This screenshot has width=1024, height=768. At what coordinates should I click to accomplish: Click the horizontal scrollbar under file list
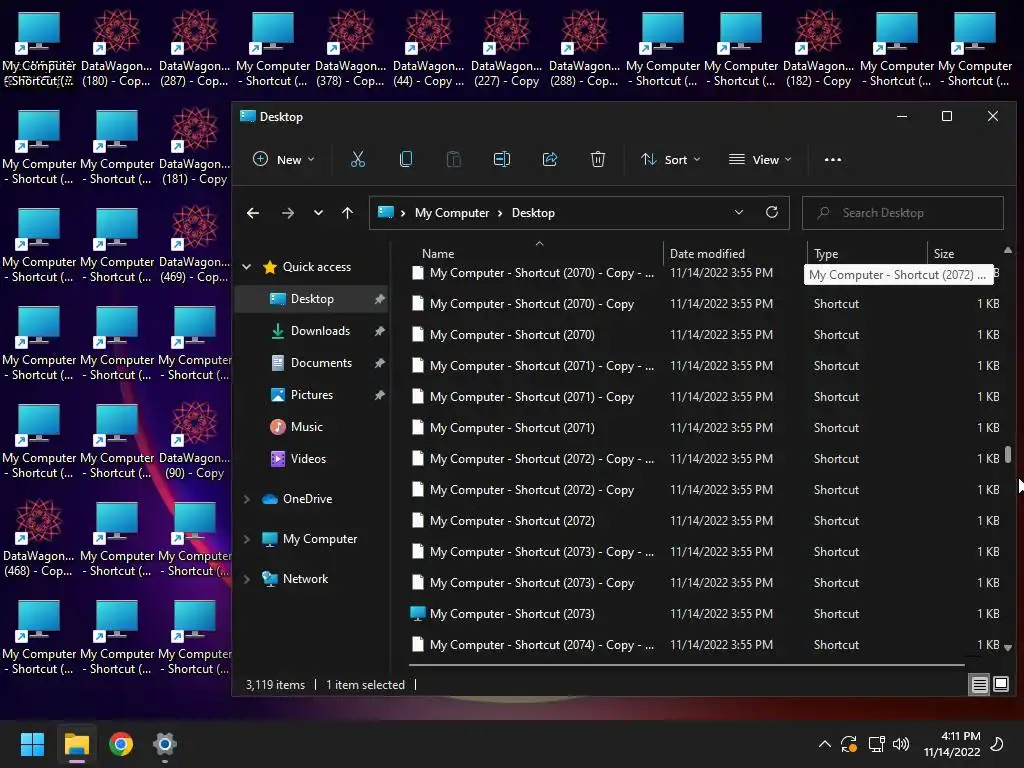tap(686, 665)
